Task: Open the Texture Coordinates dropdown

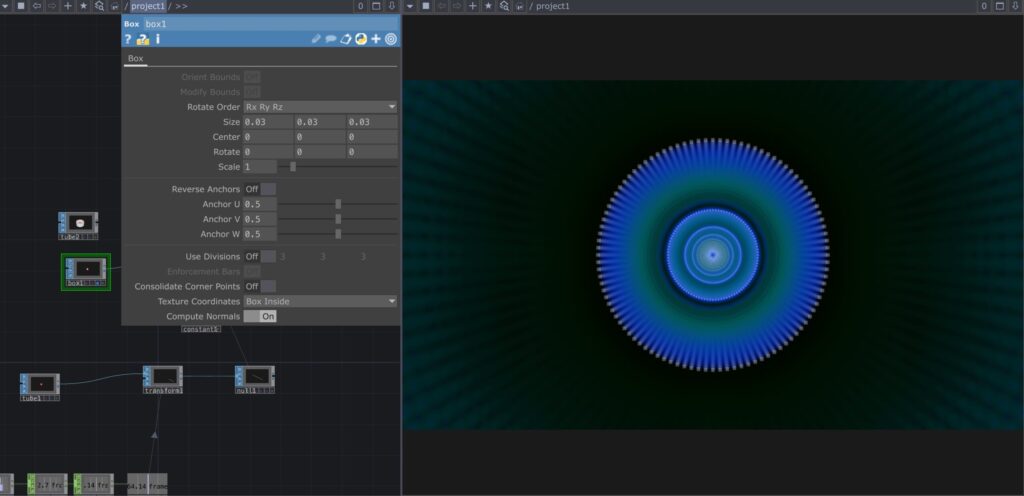Action: (320, 301)
